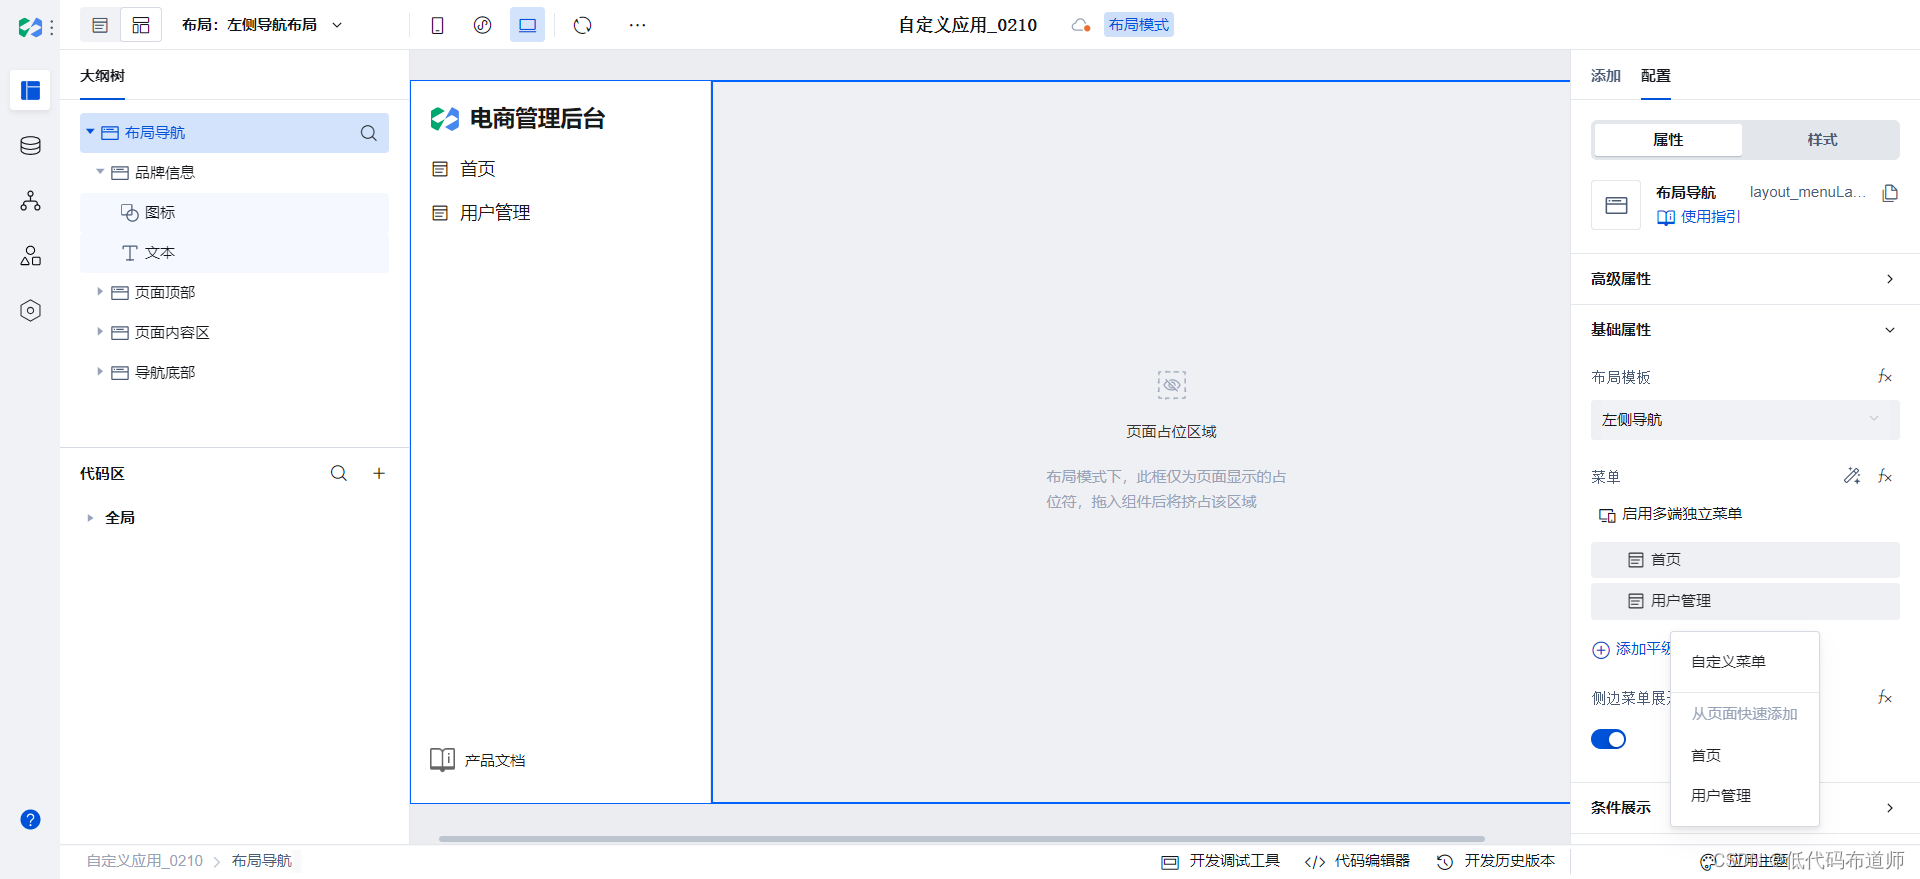Select the 属性 tab

(x=1668, y=140)
